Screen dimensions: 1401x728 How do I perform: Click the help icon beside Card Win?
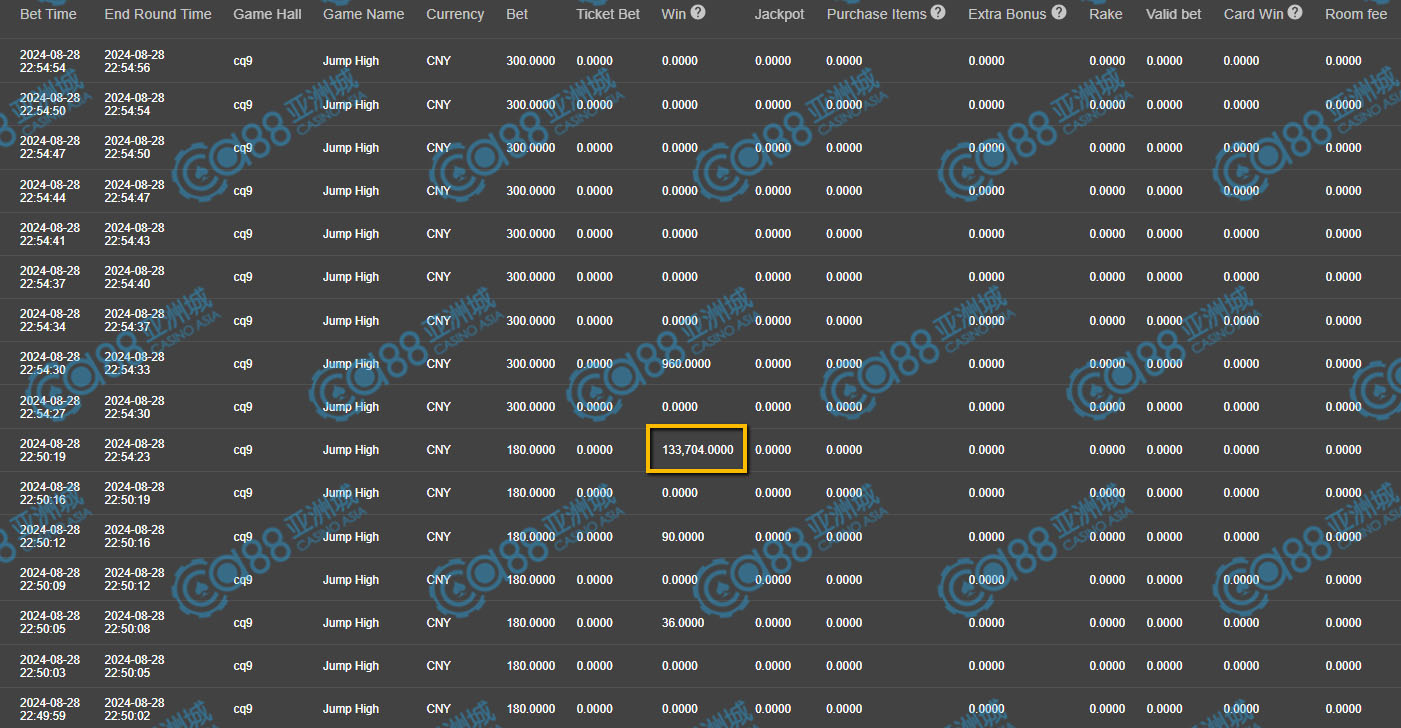1296,13
